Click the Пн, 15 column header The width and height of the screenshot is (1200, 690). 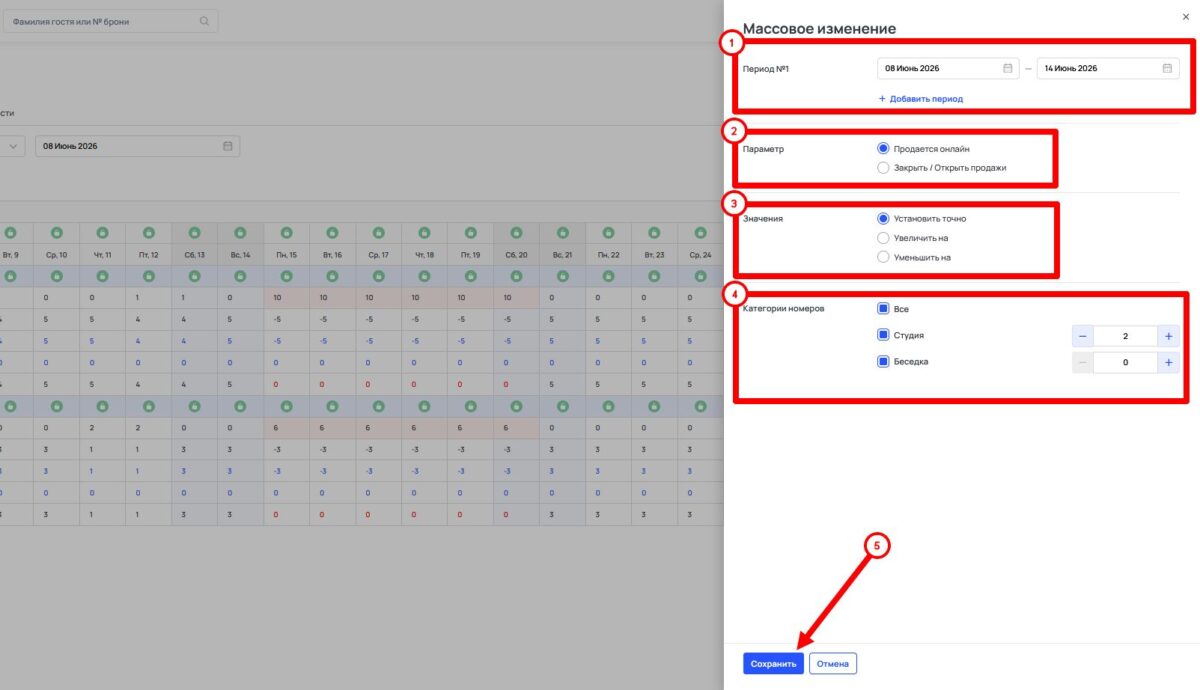[x=287, y=255]
